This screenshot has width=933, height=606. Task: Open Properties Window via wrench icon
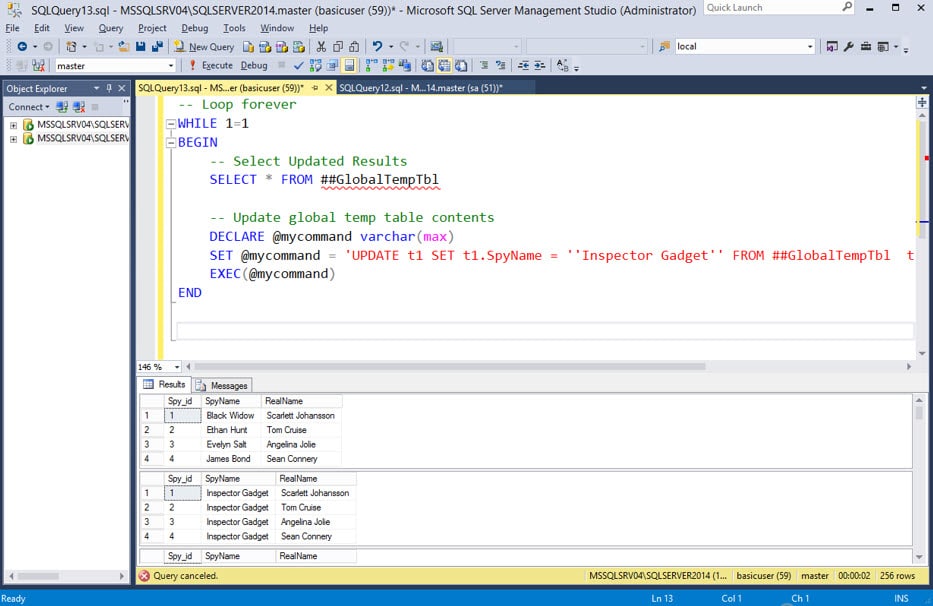(849, 46)
